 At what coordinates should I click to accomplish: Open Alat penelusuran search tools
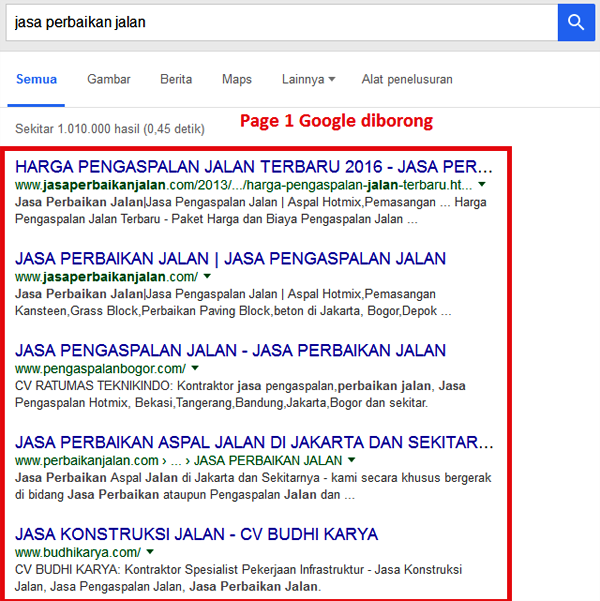tap(407, 79)
